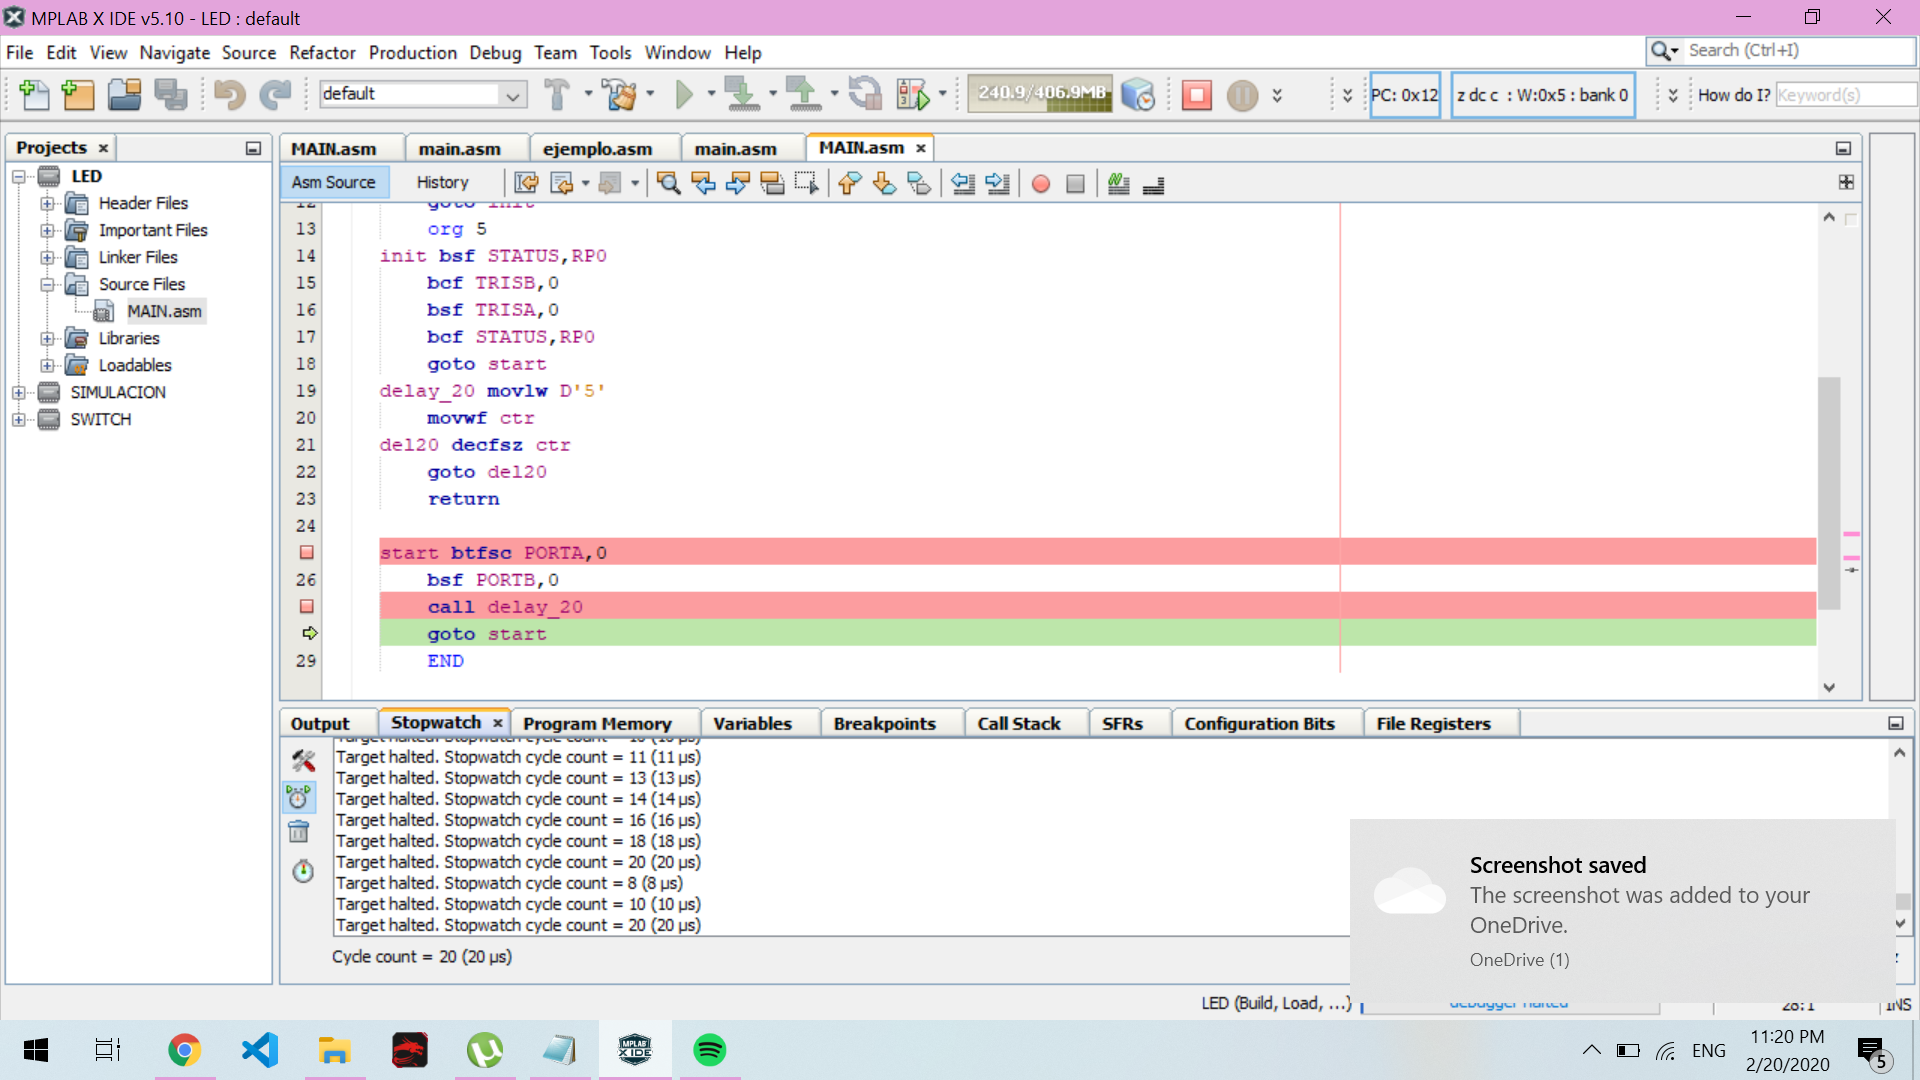1920x1080 pixels.
Task: Click the History view button
Action: click(x=442, y=183)
